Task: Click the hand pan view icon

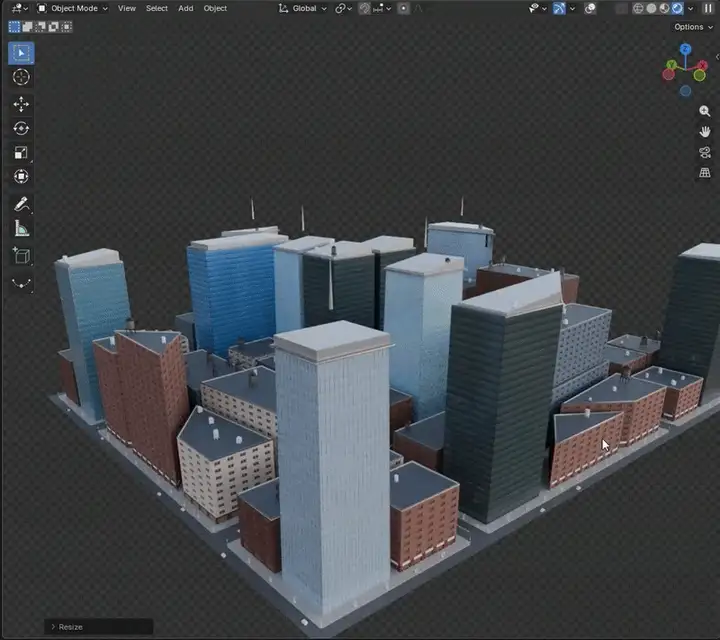Action: pyautogui.click(x=704, y=132)
